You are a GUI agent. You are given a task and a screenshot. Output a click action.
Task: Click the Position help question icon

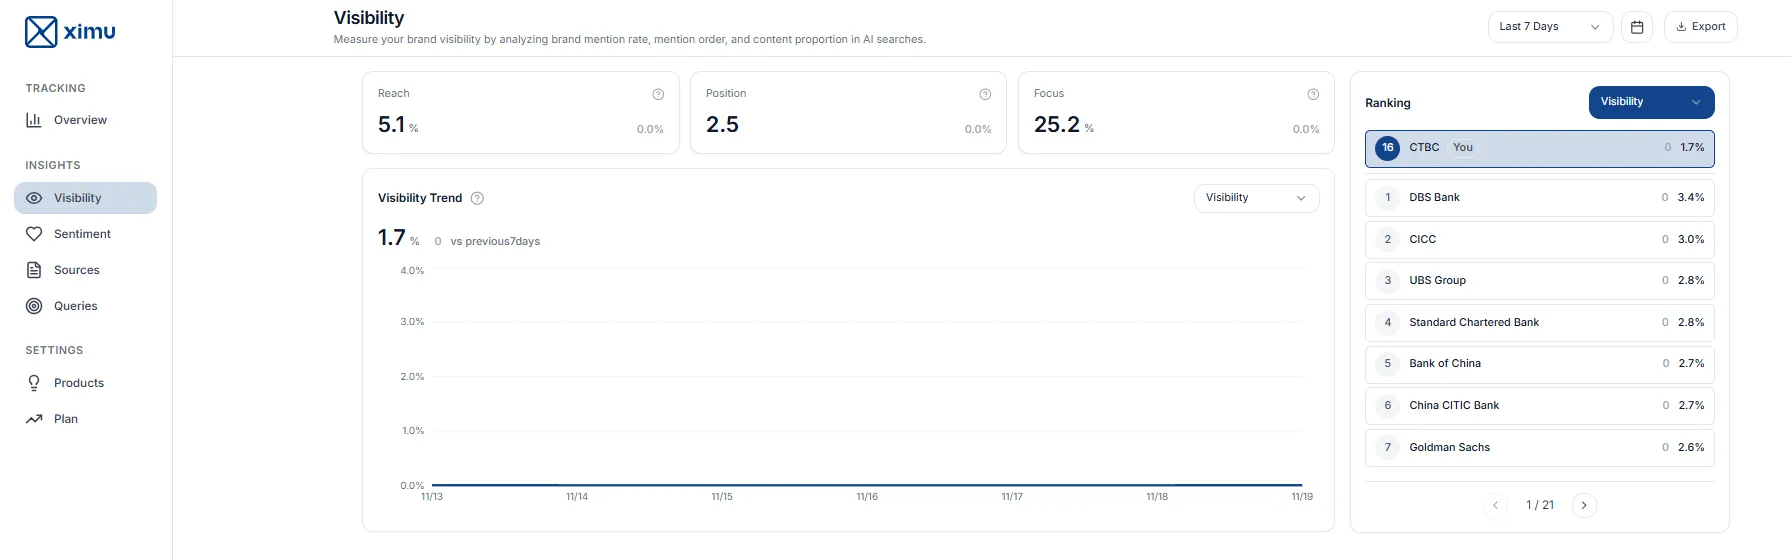click(985, 94)
